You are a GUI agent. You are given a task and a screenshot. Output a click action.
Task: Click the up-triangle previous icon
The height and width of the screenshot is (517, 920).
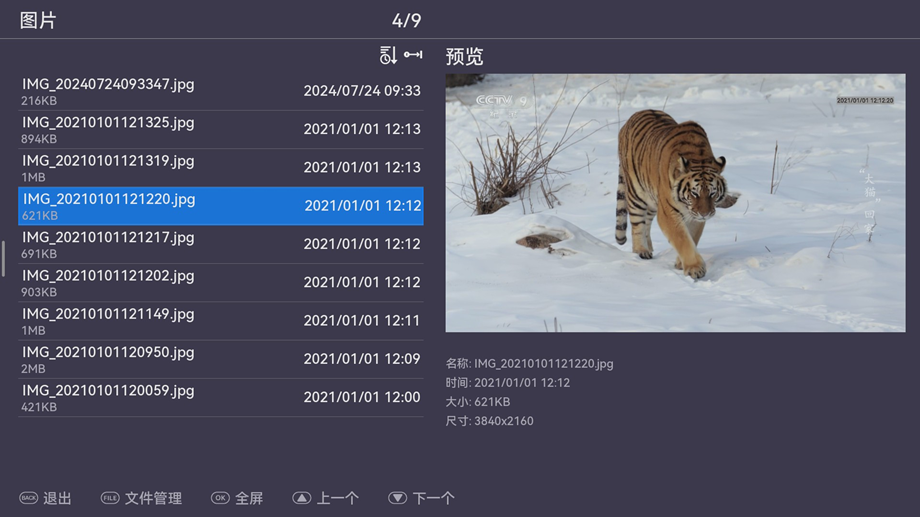pos(301,498)
